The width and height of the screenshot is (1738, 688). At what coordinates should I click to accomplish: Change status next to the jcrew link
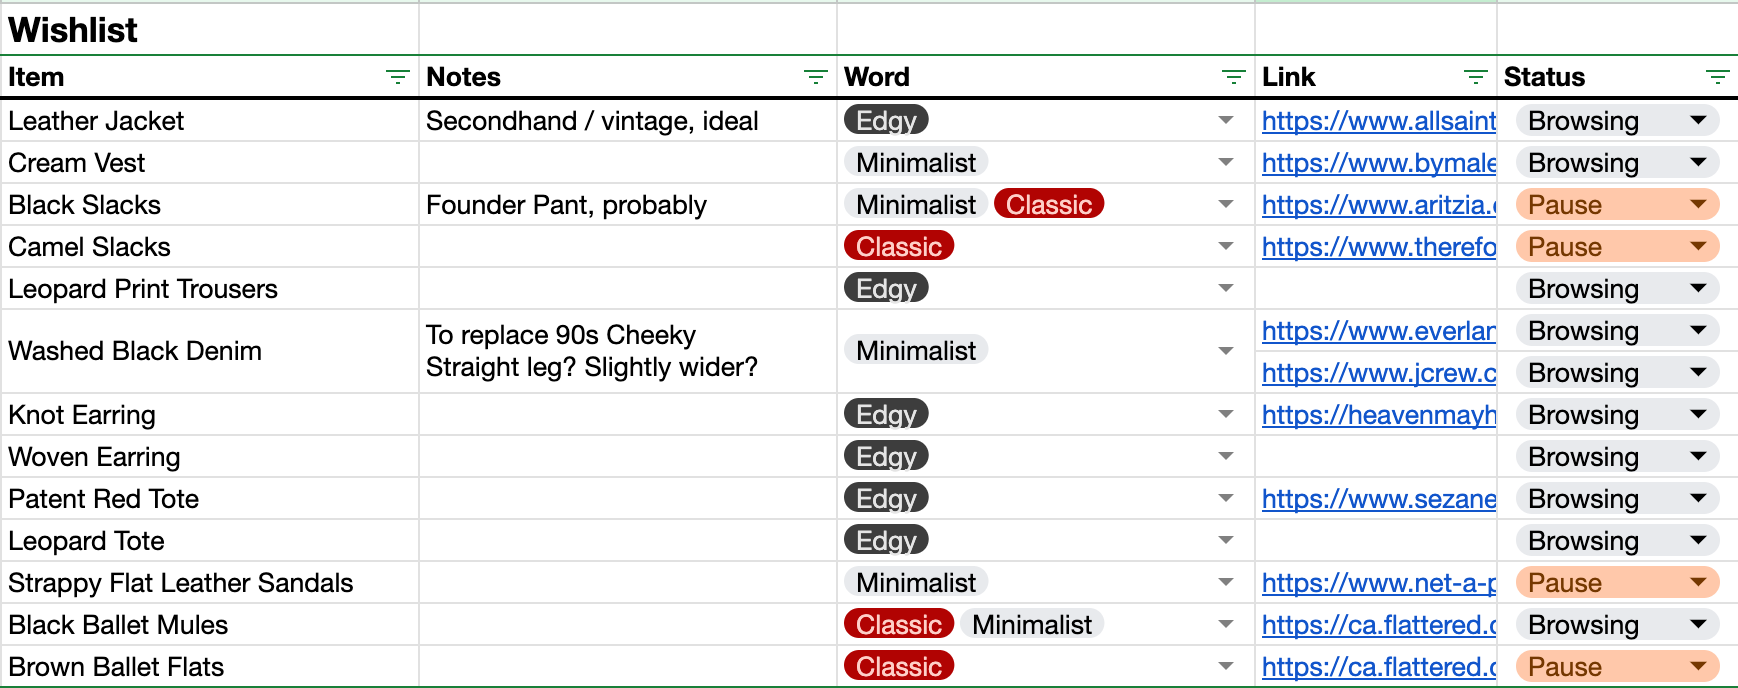pos(1618,372)
